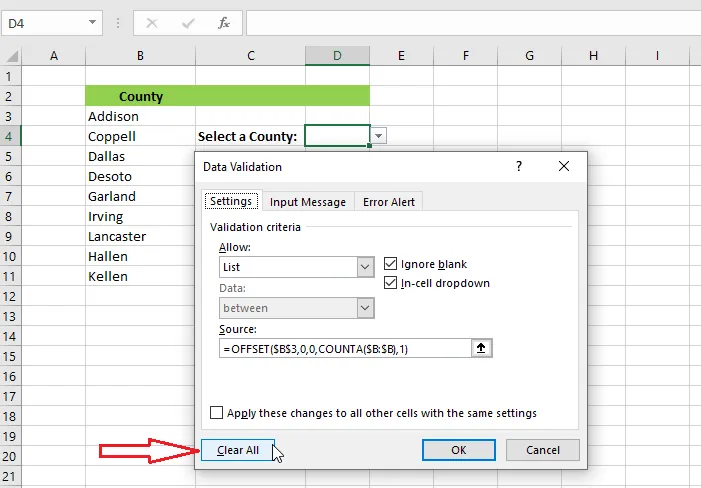Click the Irving cell
Screen dimensions: 701x488
140,216
